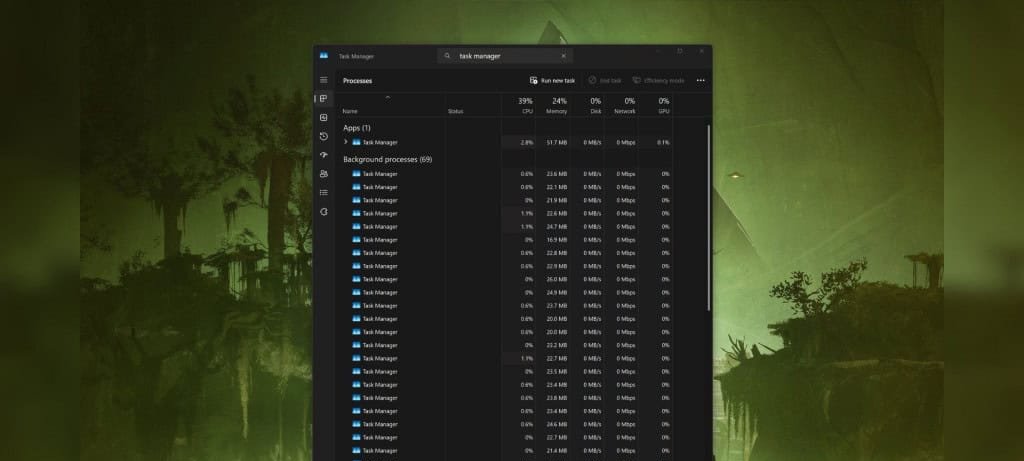Maximize the Task Manager window
The height and width of the screenshot is (461, 1024).
pos(680,51)
